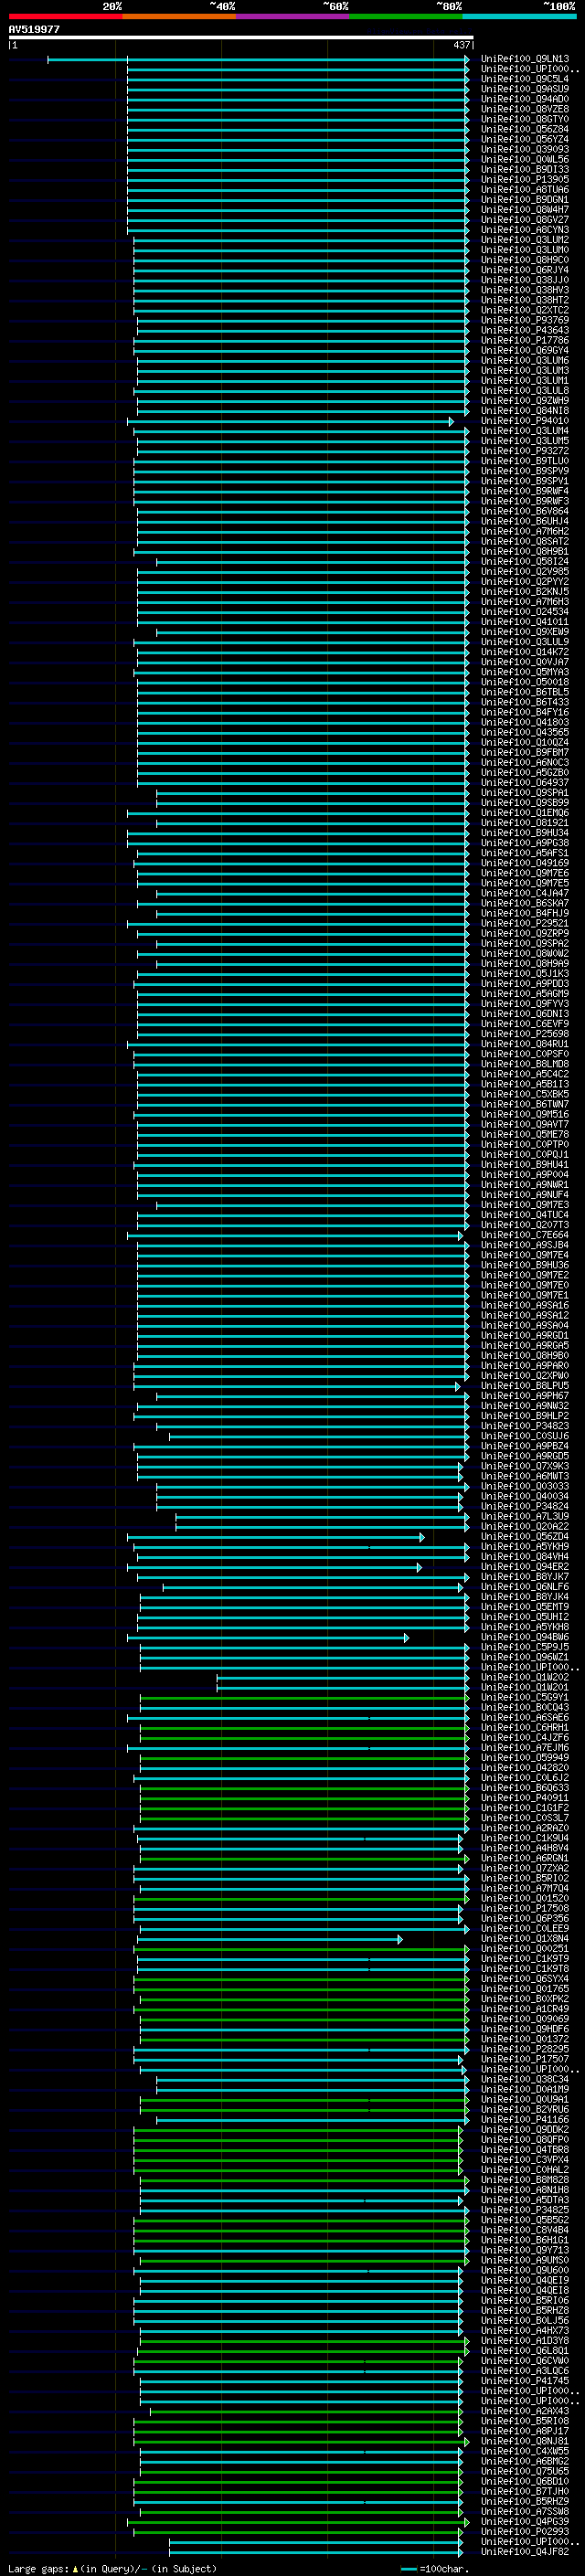Select hit UniRef100_Q2XPW0
This screenshot has width=585, height=2576.
click(x=525, y=1376)
